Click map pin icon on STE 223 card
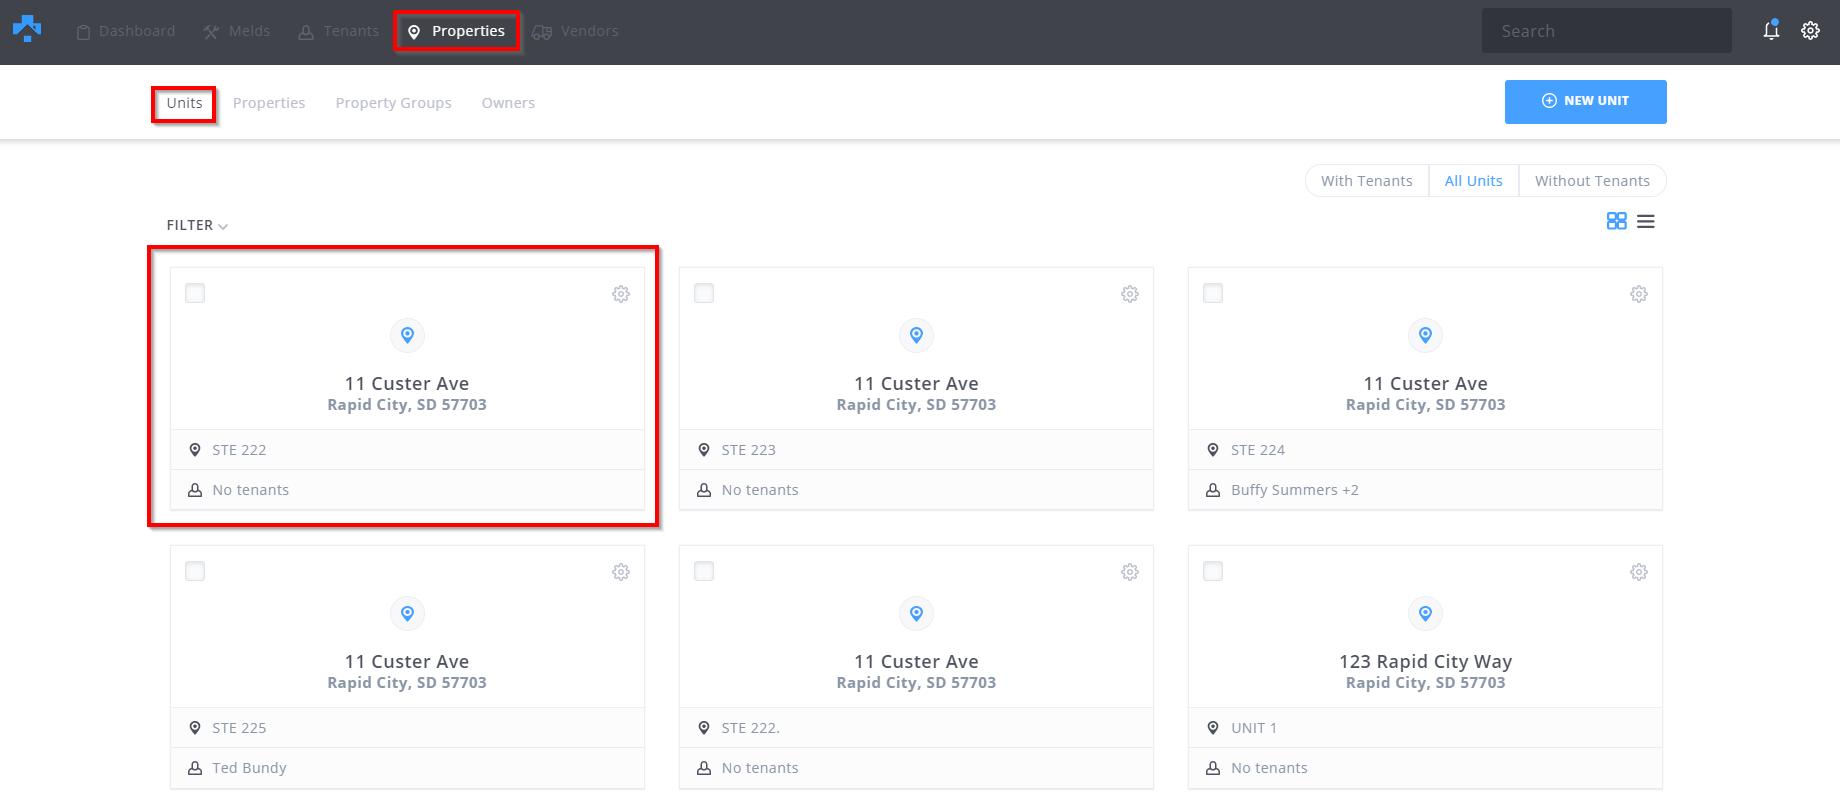Screen dimensions: 1840x809 (916, 335)
